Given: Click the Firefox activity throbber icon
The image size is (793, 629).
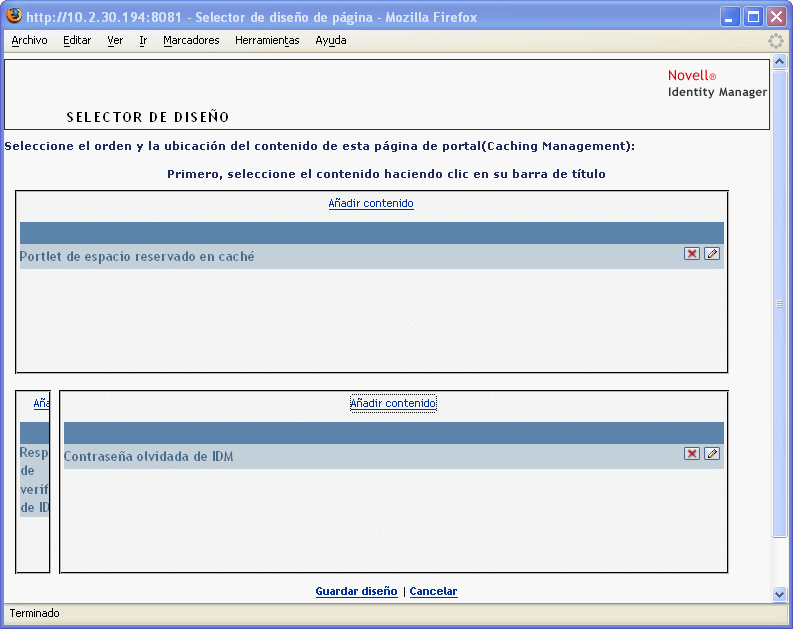Looking at the screenshot, I should [x=775, y=41].
